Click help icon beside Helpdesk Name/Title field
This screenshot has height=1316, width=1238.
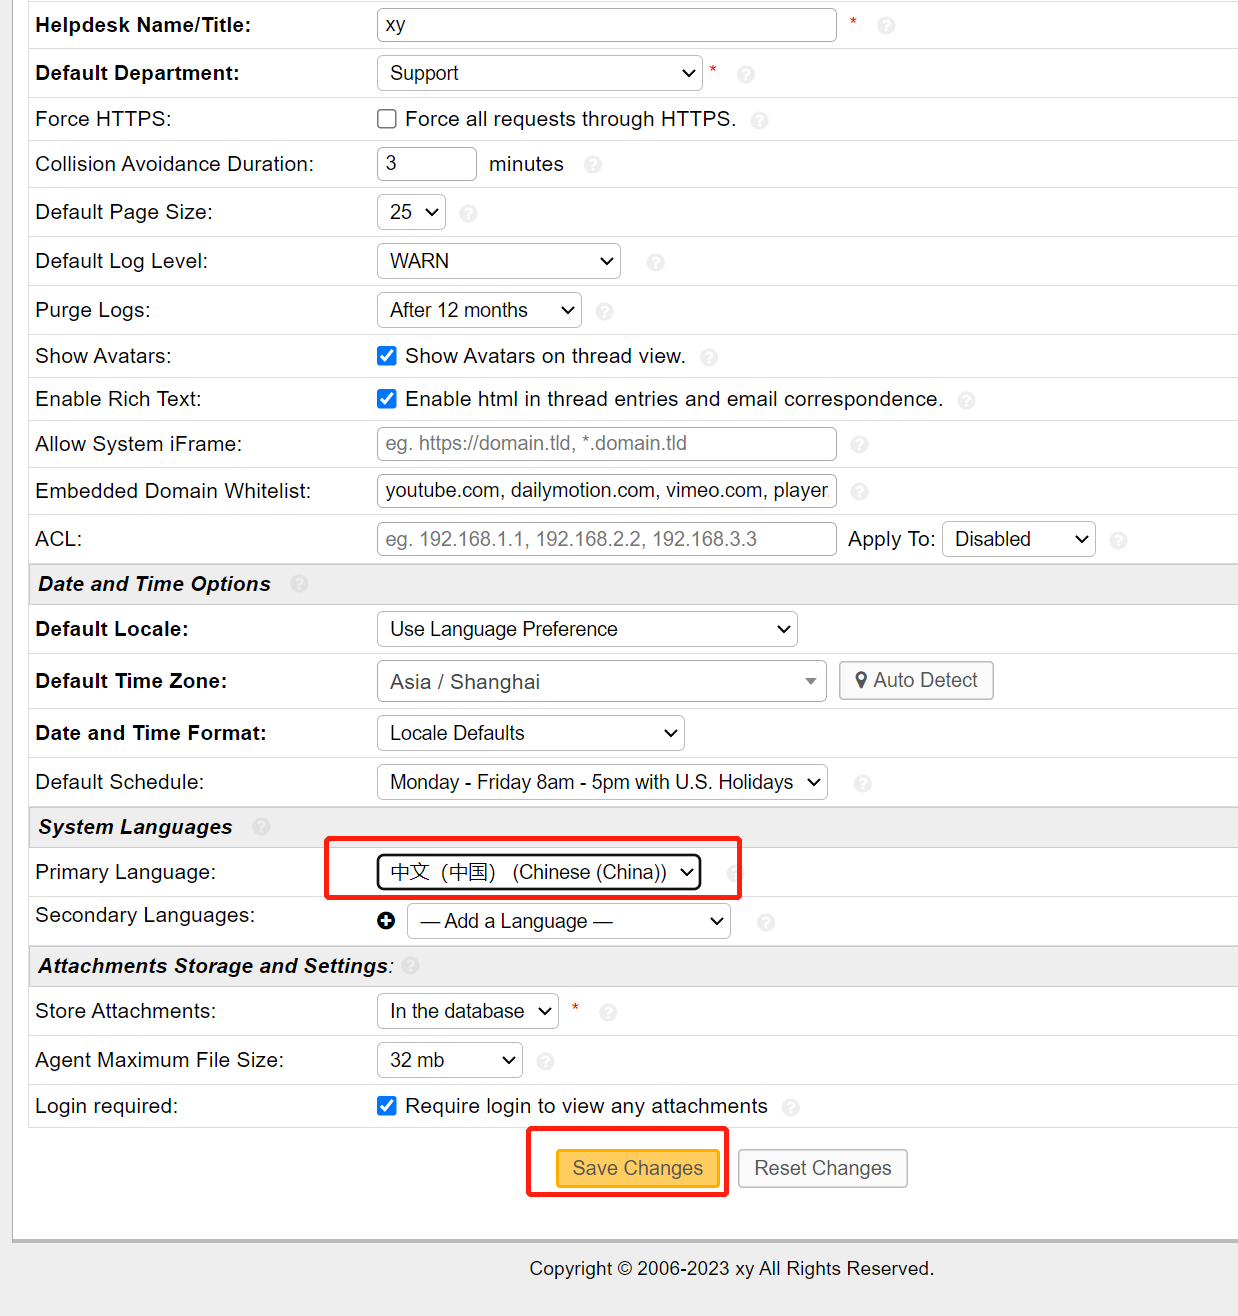tap(886, 26)
